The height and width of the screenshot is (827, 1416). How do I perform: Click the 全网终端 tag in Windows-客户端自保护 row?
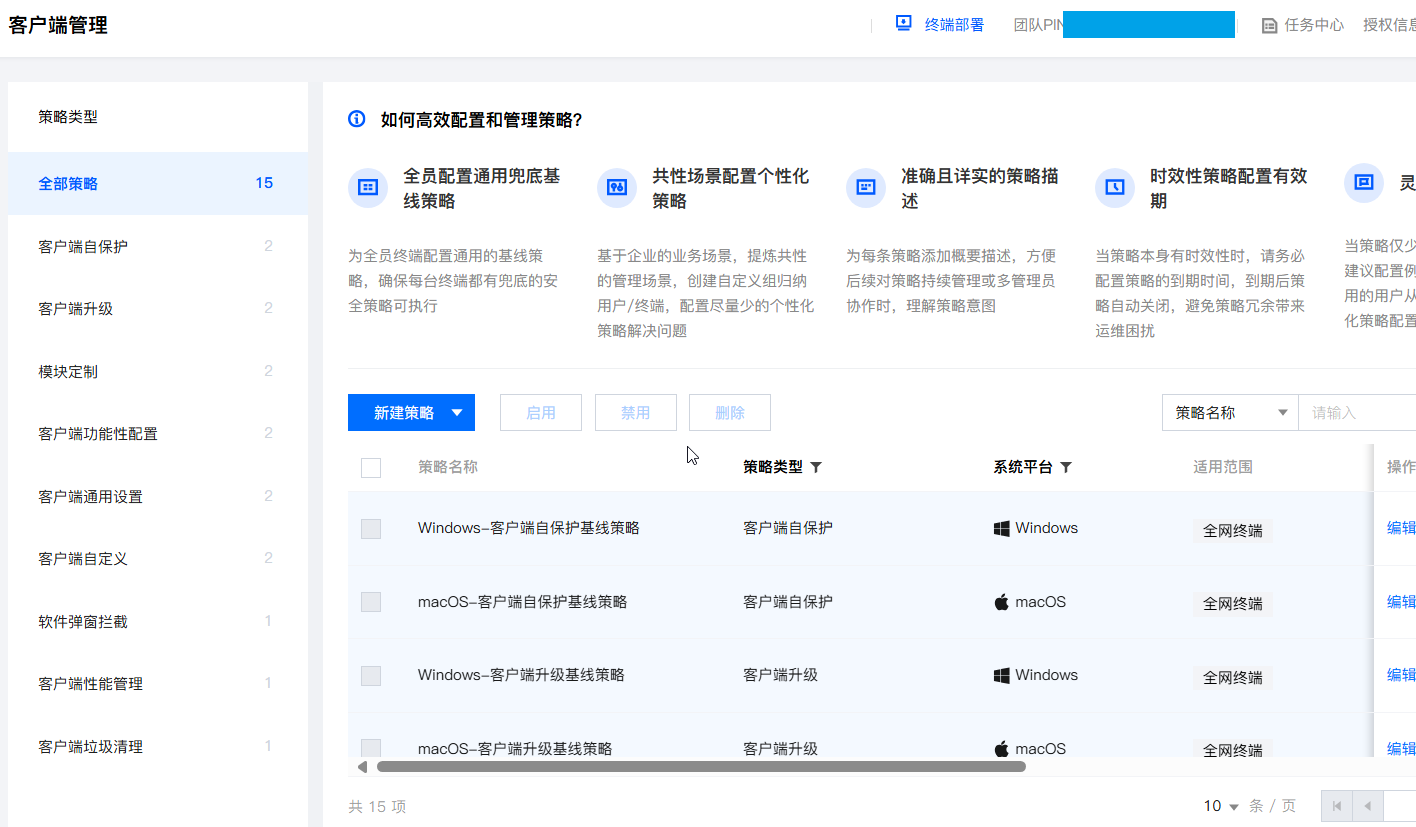(1233, 530)
